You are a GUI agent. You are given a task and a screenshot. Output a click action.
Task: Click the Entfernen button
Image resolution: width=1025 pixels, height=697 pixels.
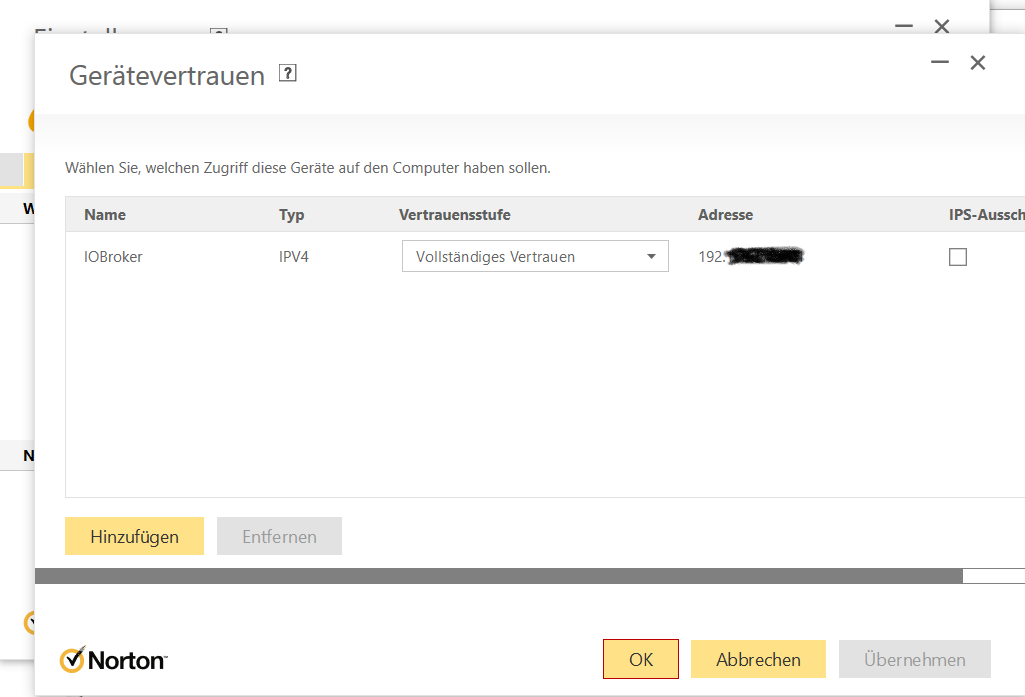[x=279, y=536]
